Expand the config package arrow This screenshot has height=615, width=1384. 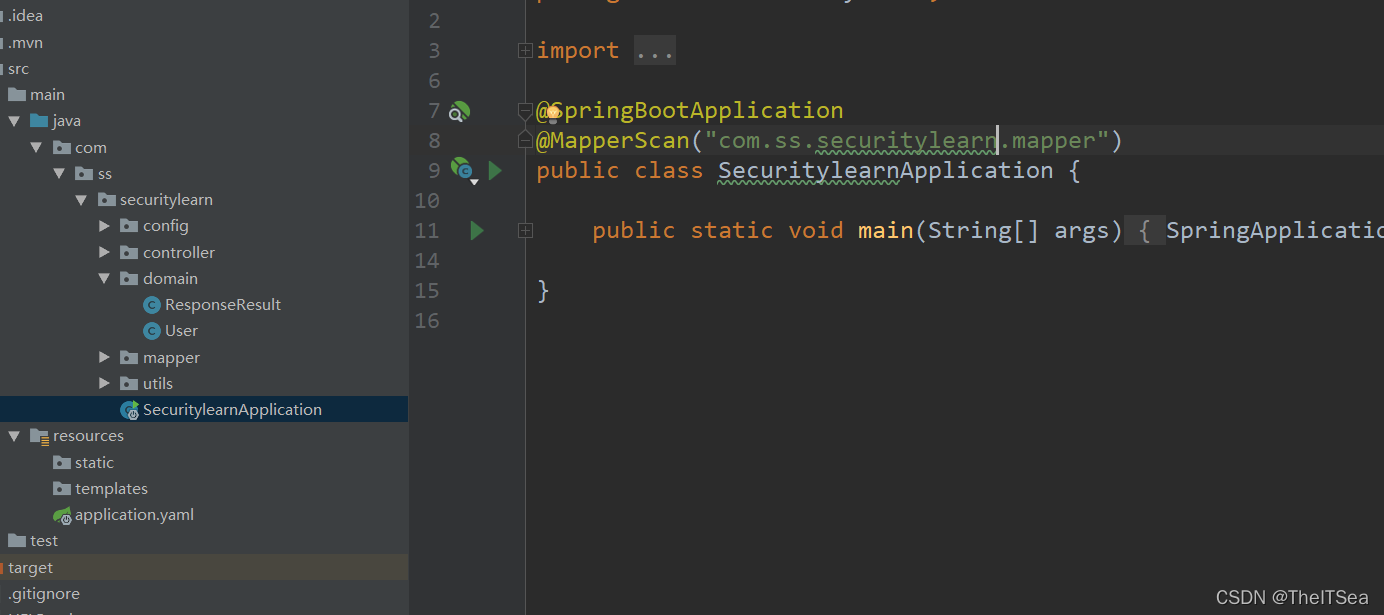click(104, 226)
